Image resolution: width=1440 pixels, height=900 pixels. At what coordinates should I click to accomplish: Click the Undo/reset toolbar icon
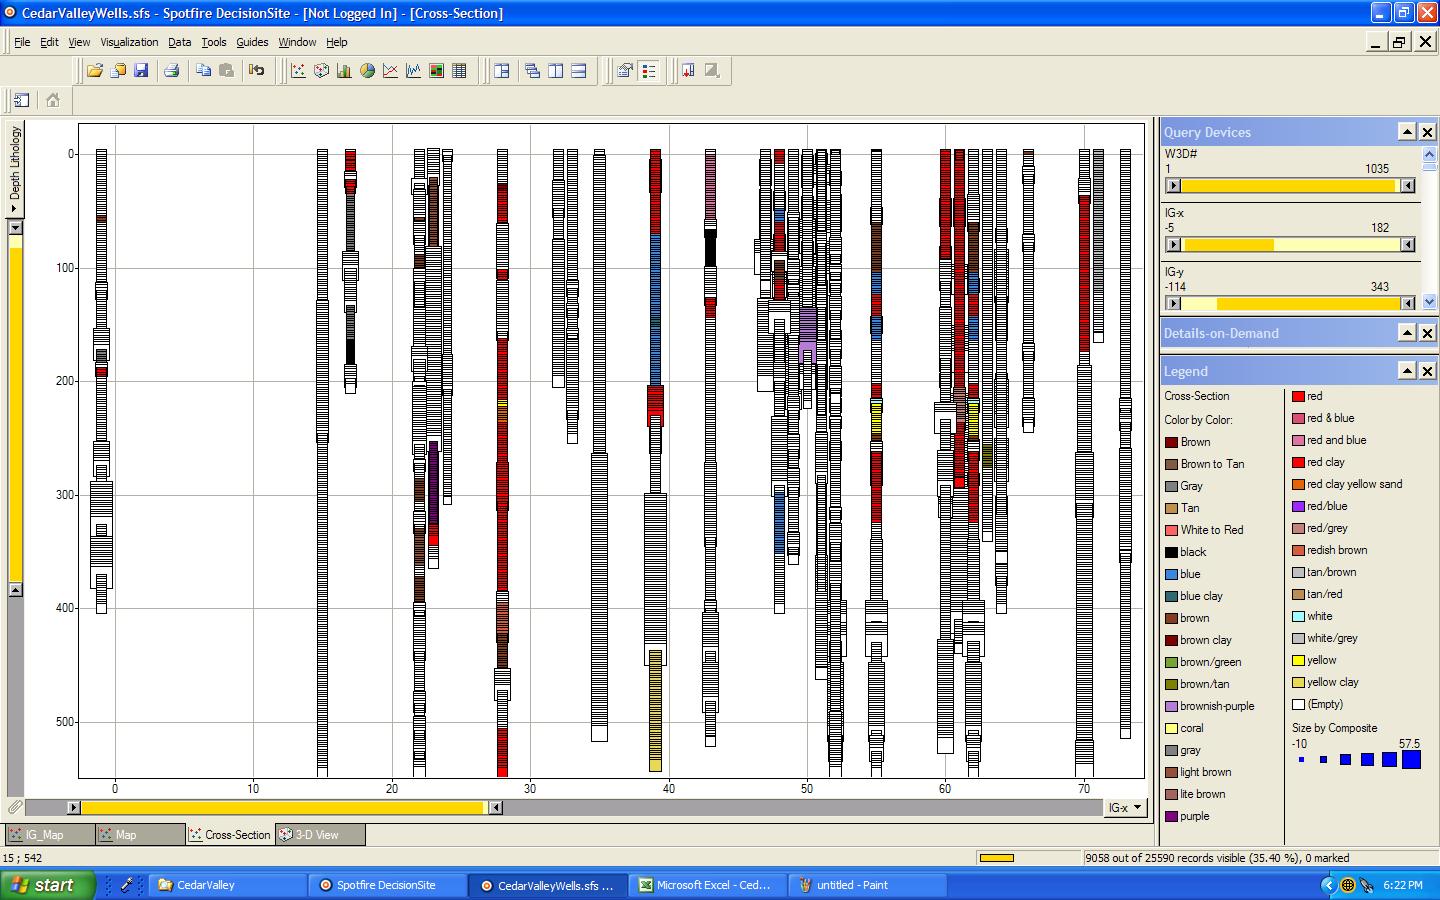tap(257, 71)
